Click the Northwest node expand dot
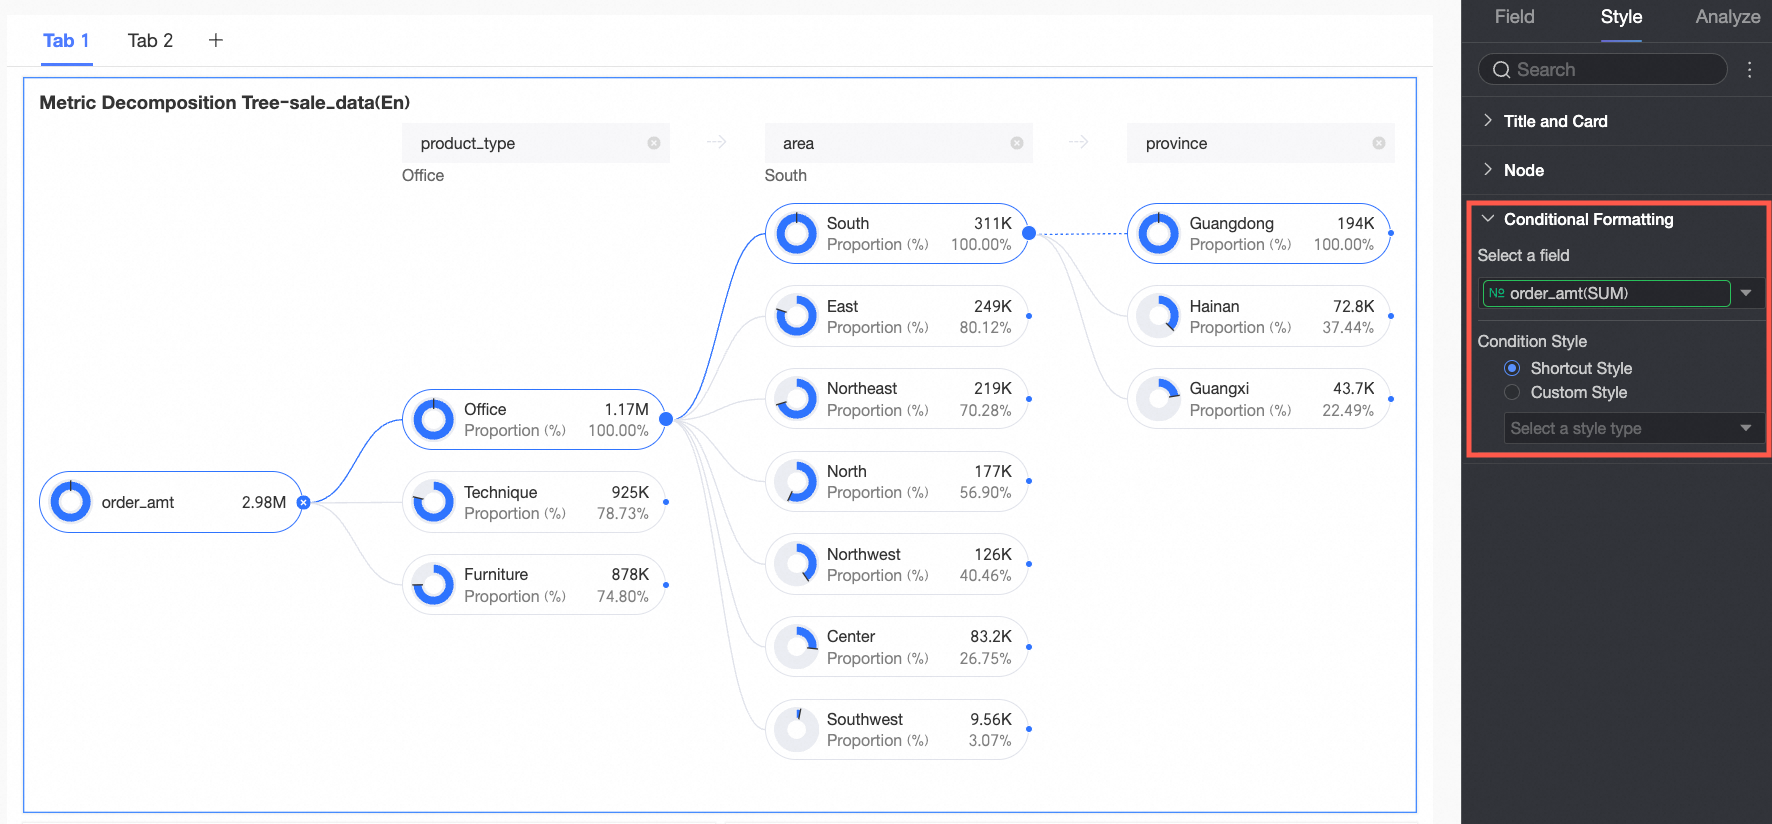This screenshot has height=824, width=1772. coord(1029,564)
